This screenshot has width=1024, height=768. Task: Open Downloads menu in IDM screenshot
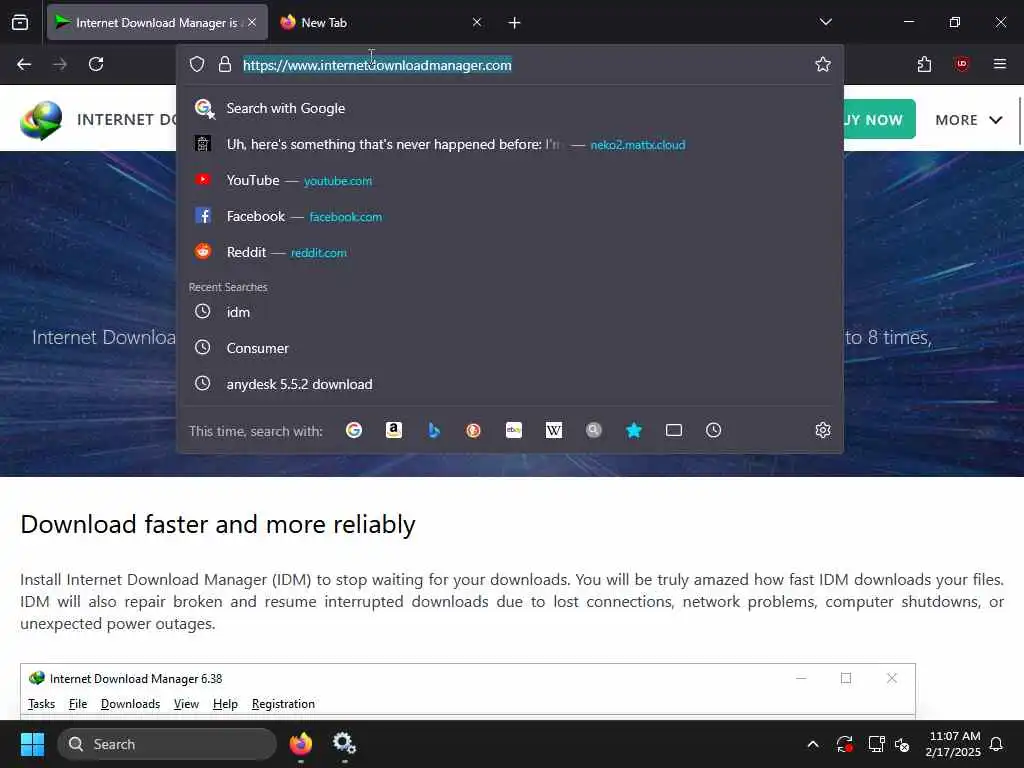pyautogui.click(x=130, y=704)
